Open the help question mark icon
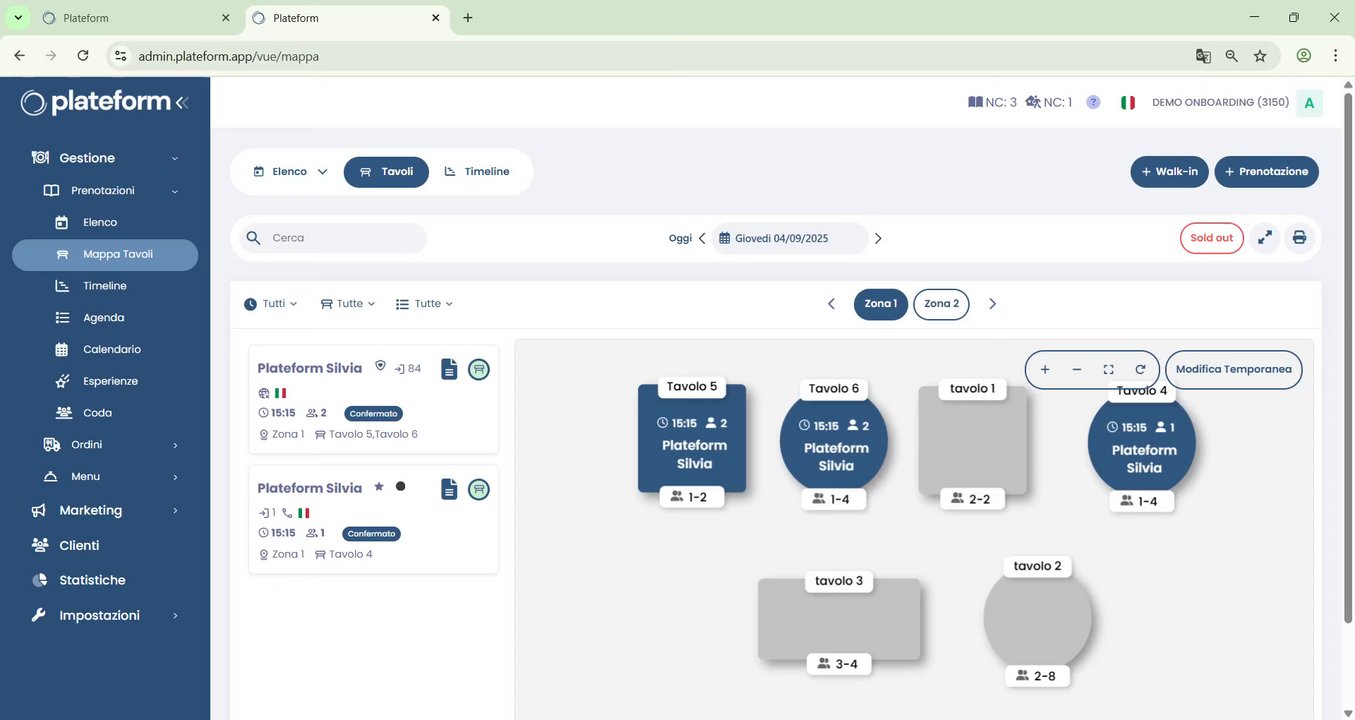 (1093, 102)
